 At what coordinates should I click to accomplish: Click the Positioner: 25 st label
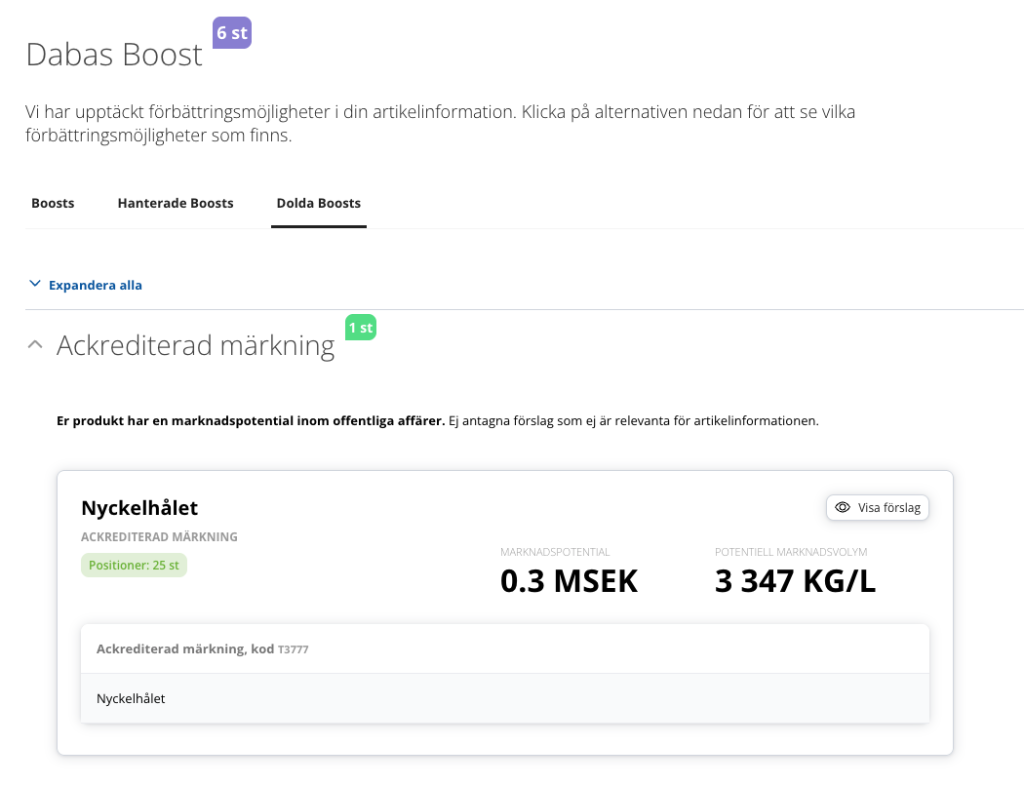(134, 566)
